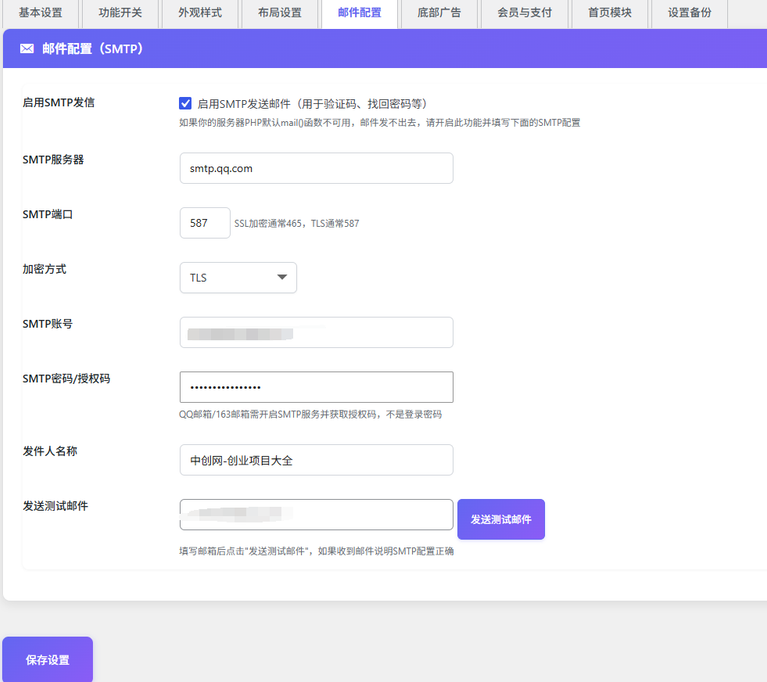The image size is (767, 682).
Task: Click the 发送测试邮件 row label
Action: 55,506
